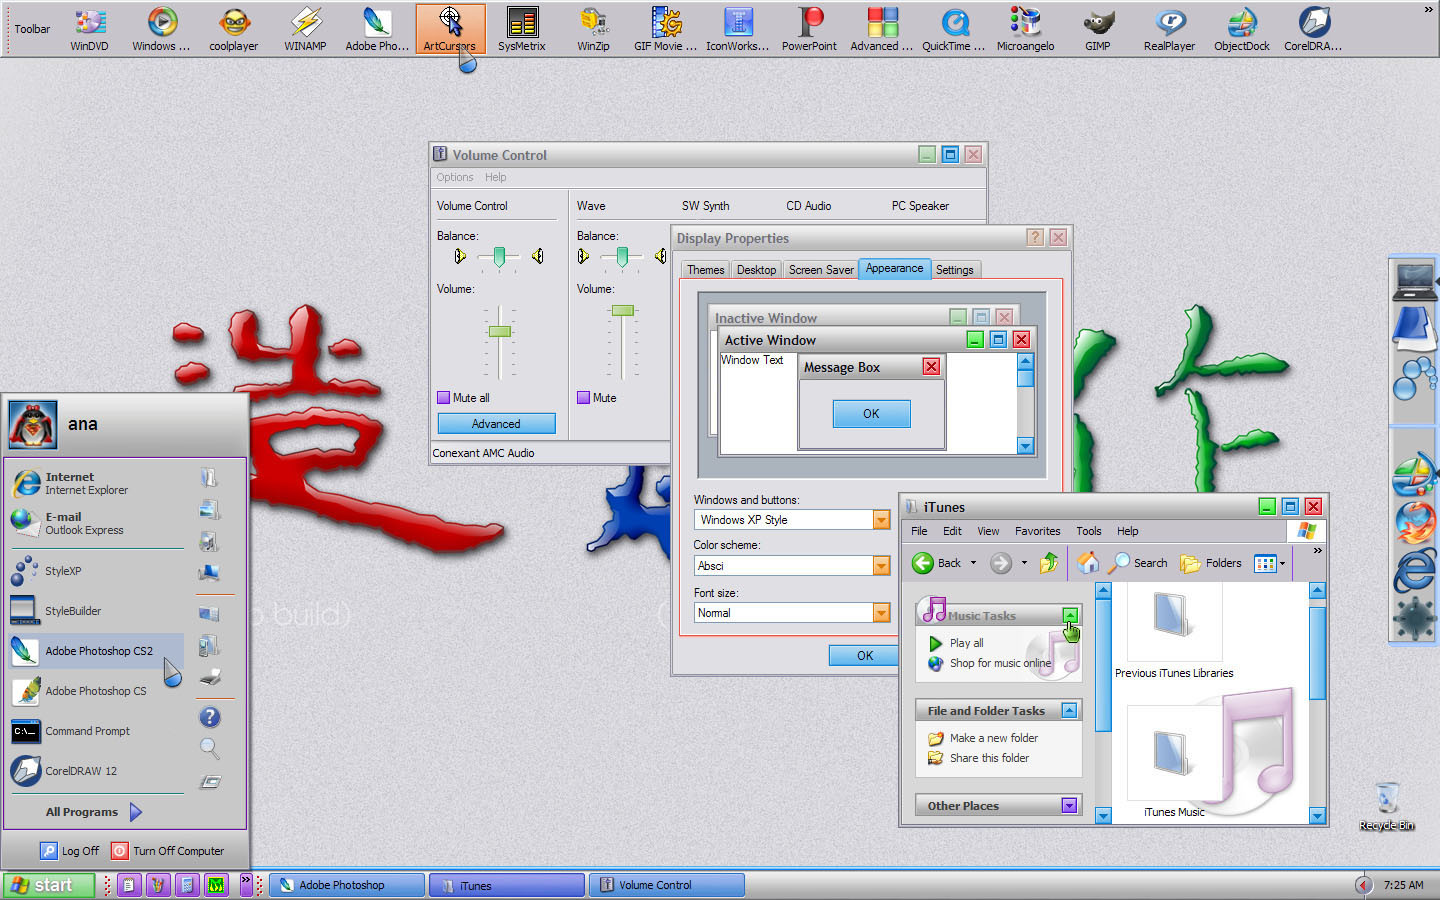Expand the Other Places panel

click(x=1069, y=805)
